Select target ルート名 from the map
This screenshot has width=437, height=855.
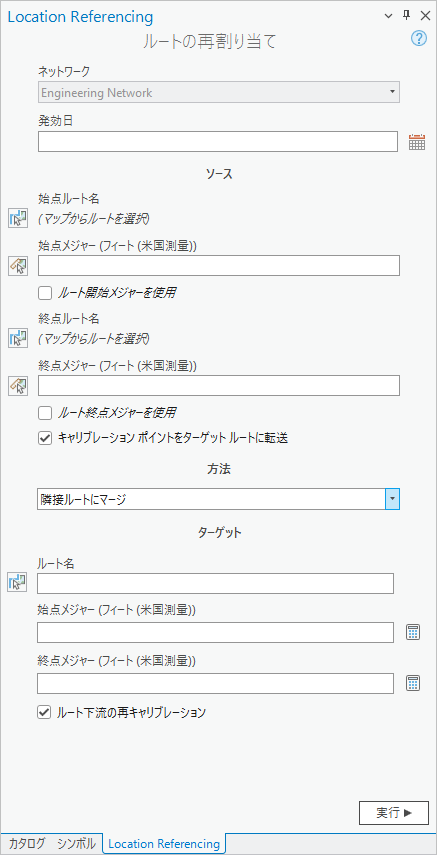coord(17,582)
